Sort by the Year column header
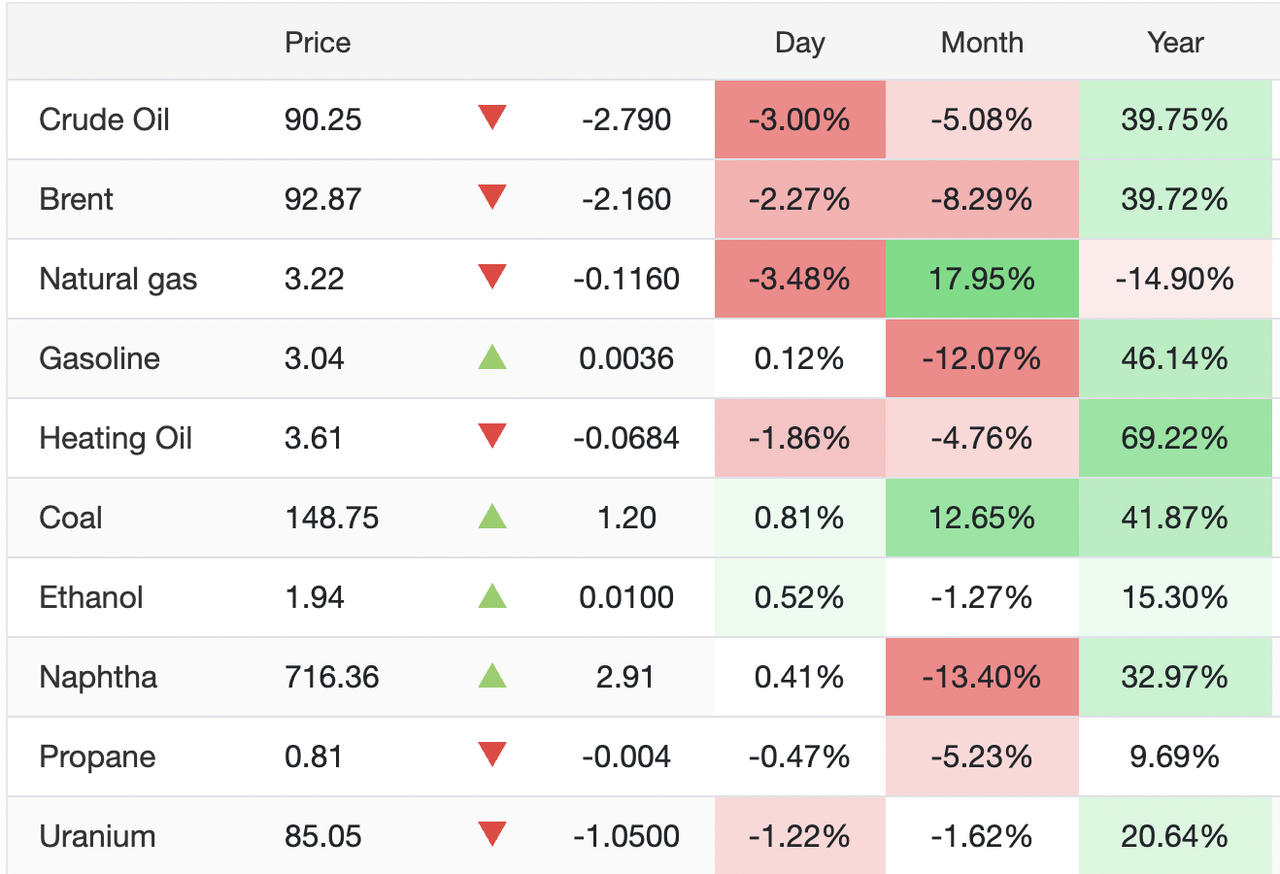The width and height of the screenshot is (1280, 874). tap(1175, 42)
